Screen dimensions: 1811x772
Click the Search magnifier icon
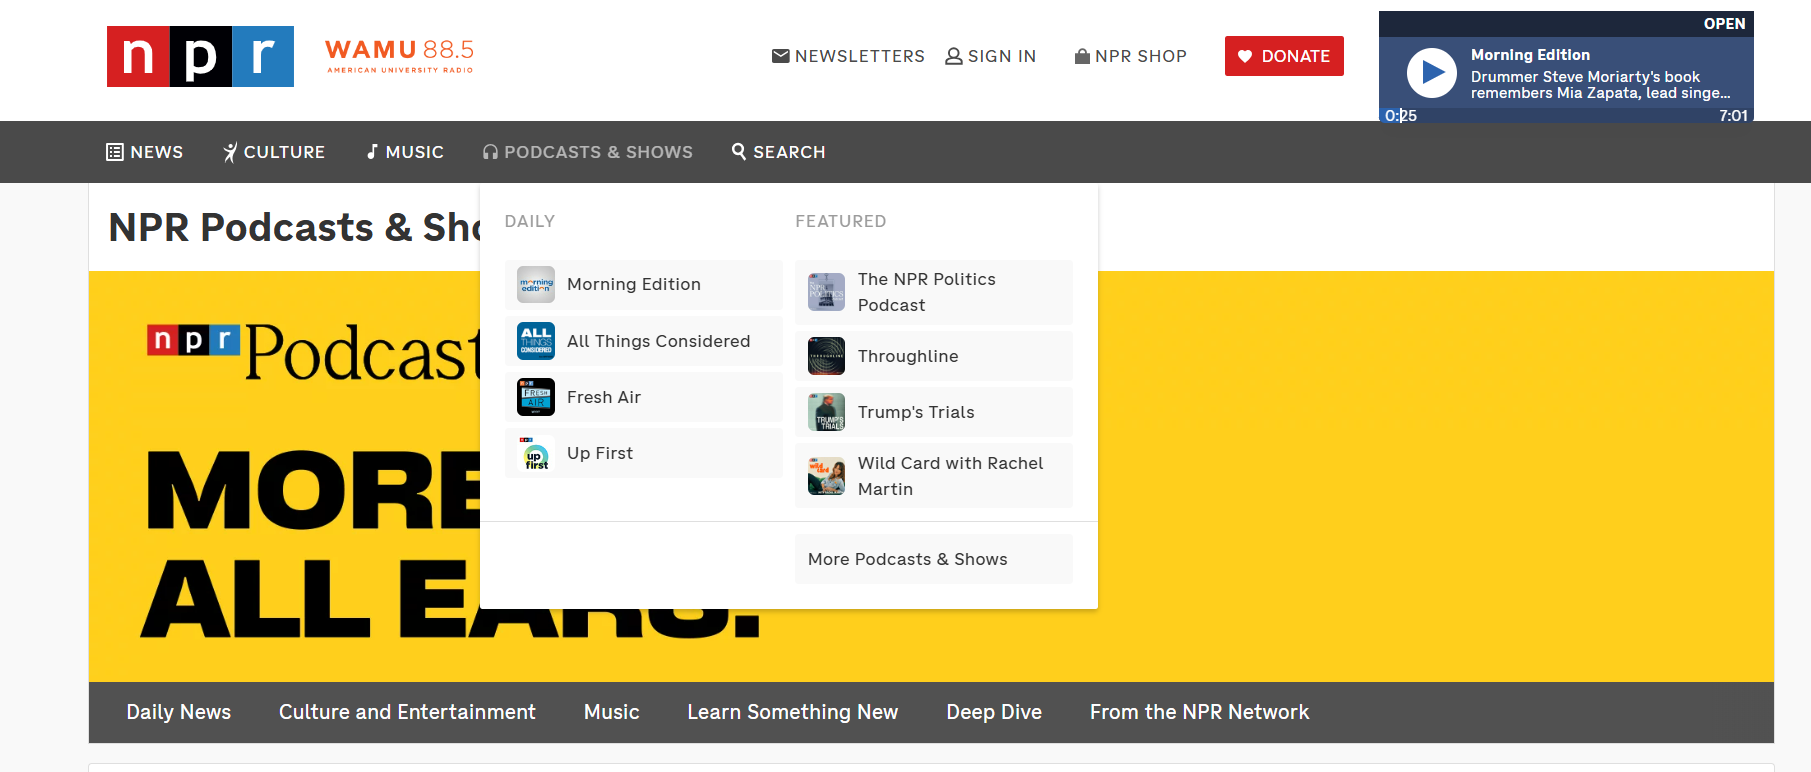coord(739,151)
